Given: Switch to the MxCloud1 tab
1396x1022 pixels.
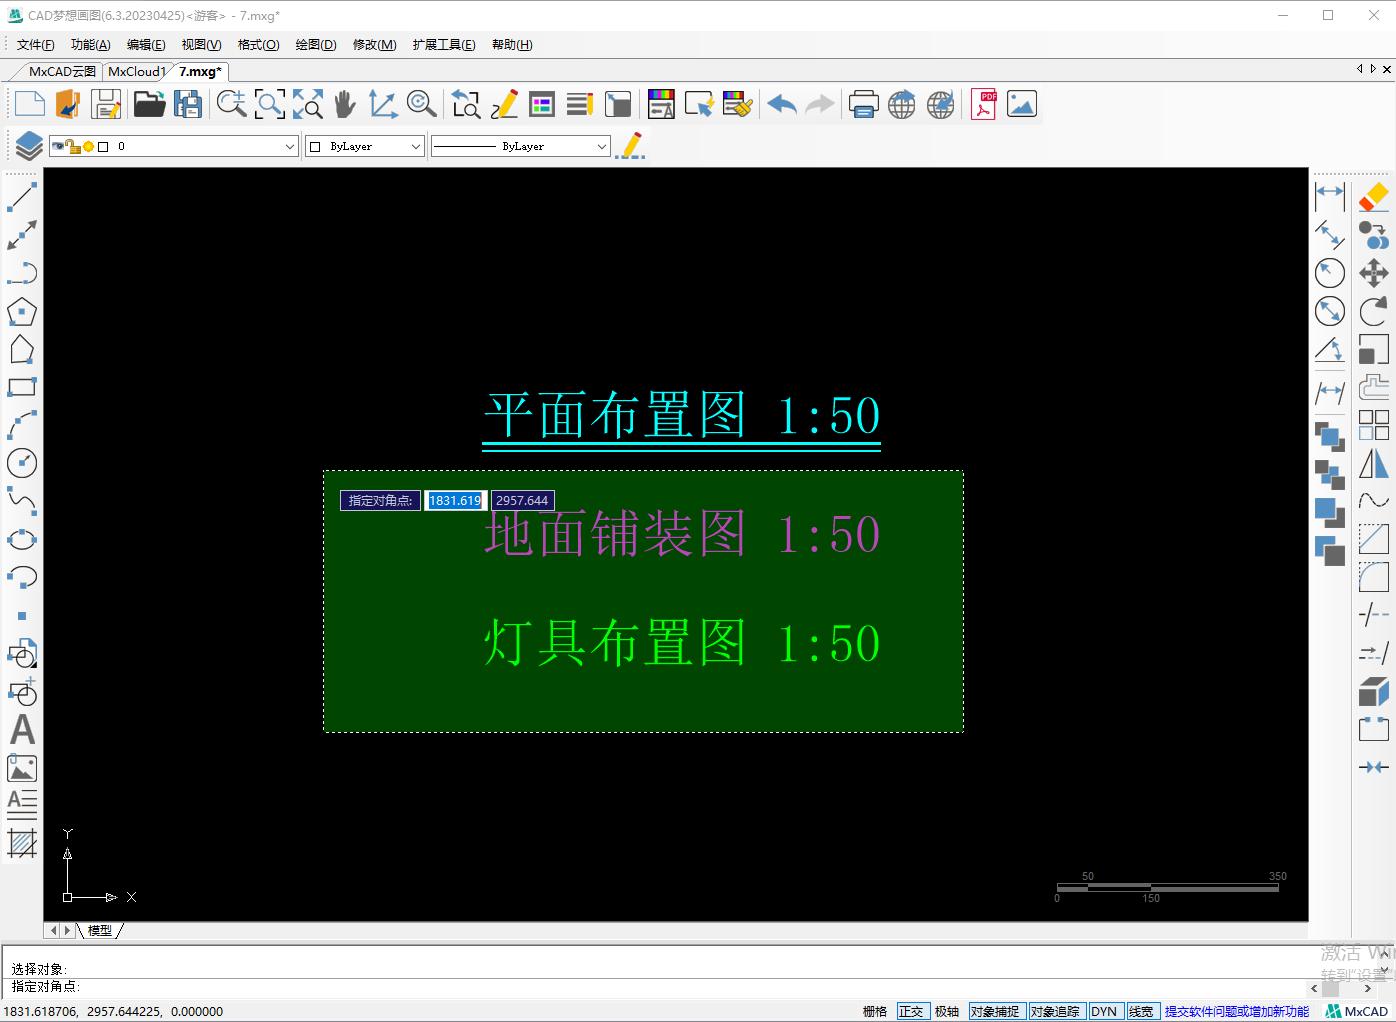Looking at the screenshot, I should tap(137, 71).
